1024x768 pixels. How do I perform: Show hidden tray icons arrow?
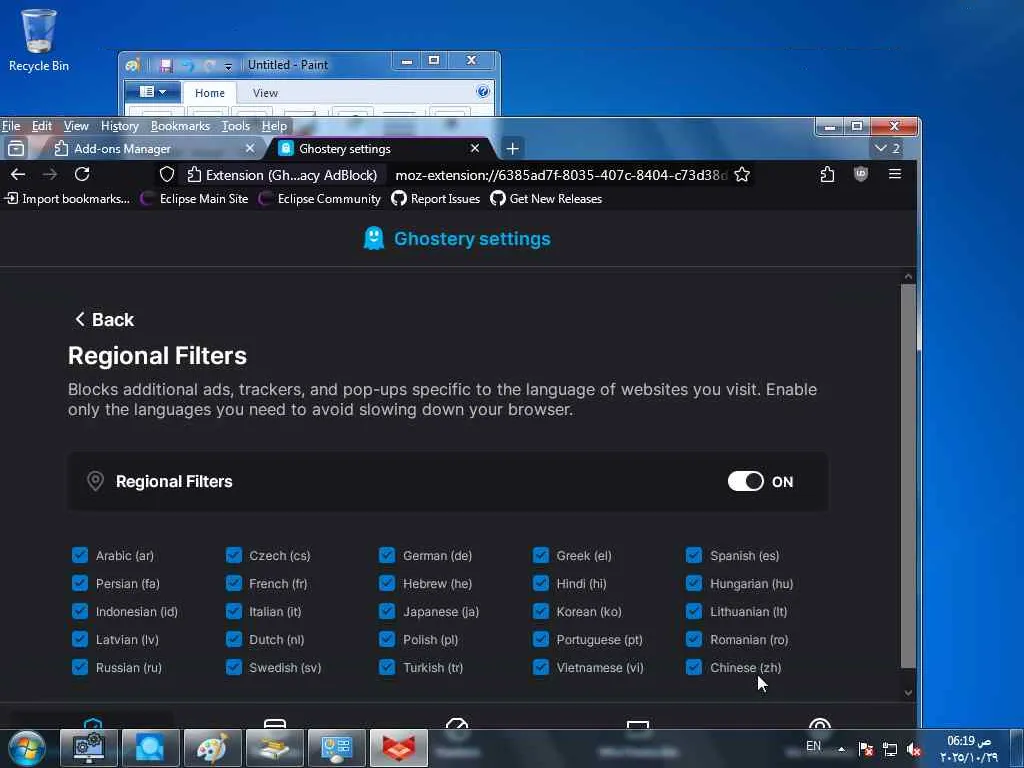(841, 749)
